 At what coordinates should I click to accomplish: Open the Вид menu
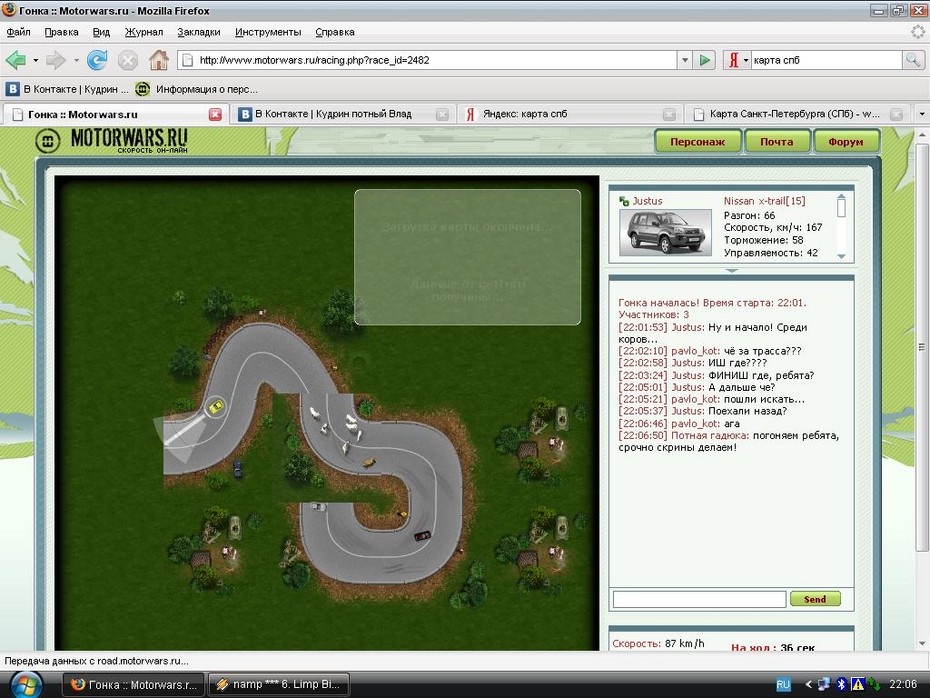click(x=101, y=32)
